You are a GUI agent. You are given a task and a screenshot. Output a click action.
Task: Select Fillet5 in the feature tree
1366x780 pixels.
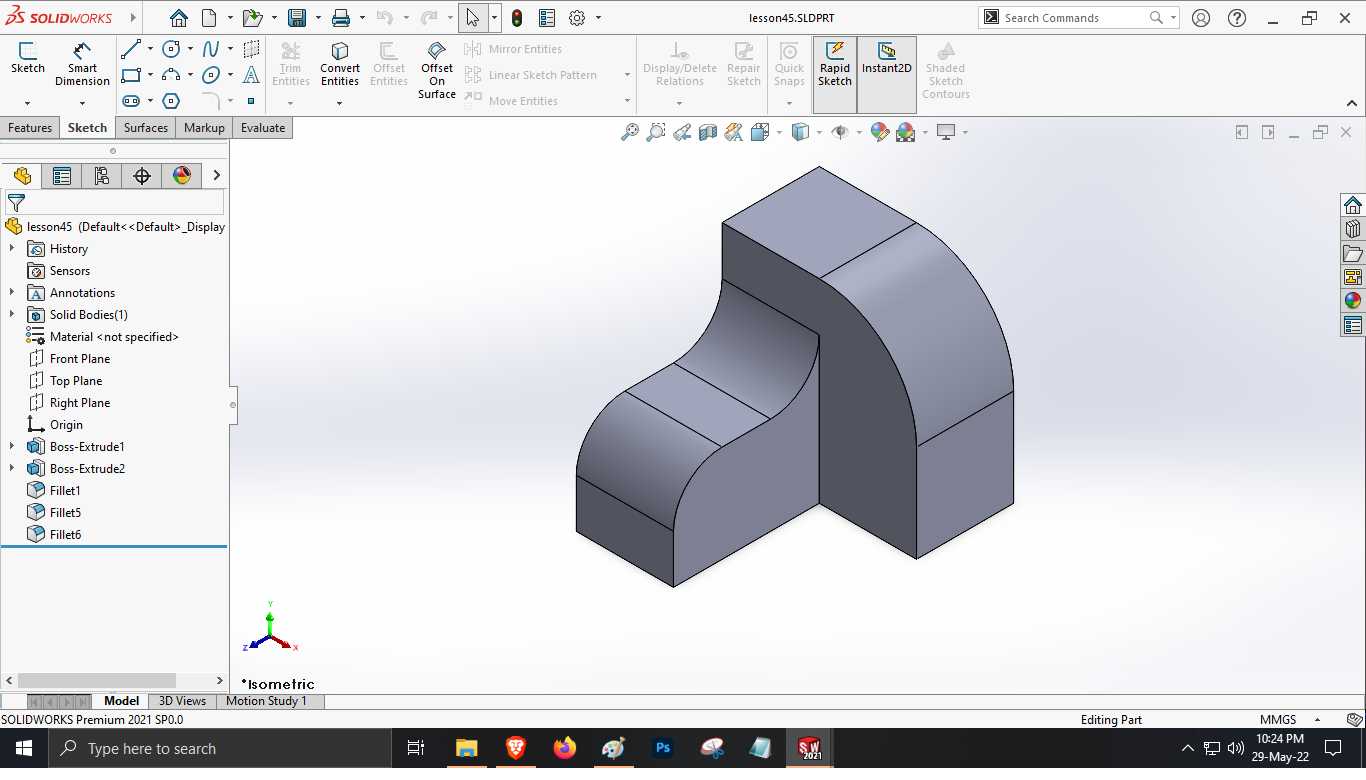(x=65, y=512)
